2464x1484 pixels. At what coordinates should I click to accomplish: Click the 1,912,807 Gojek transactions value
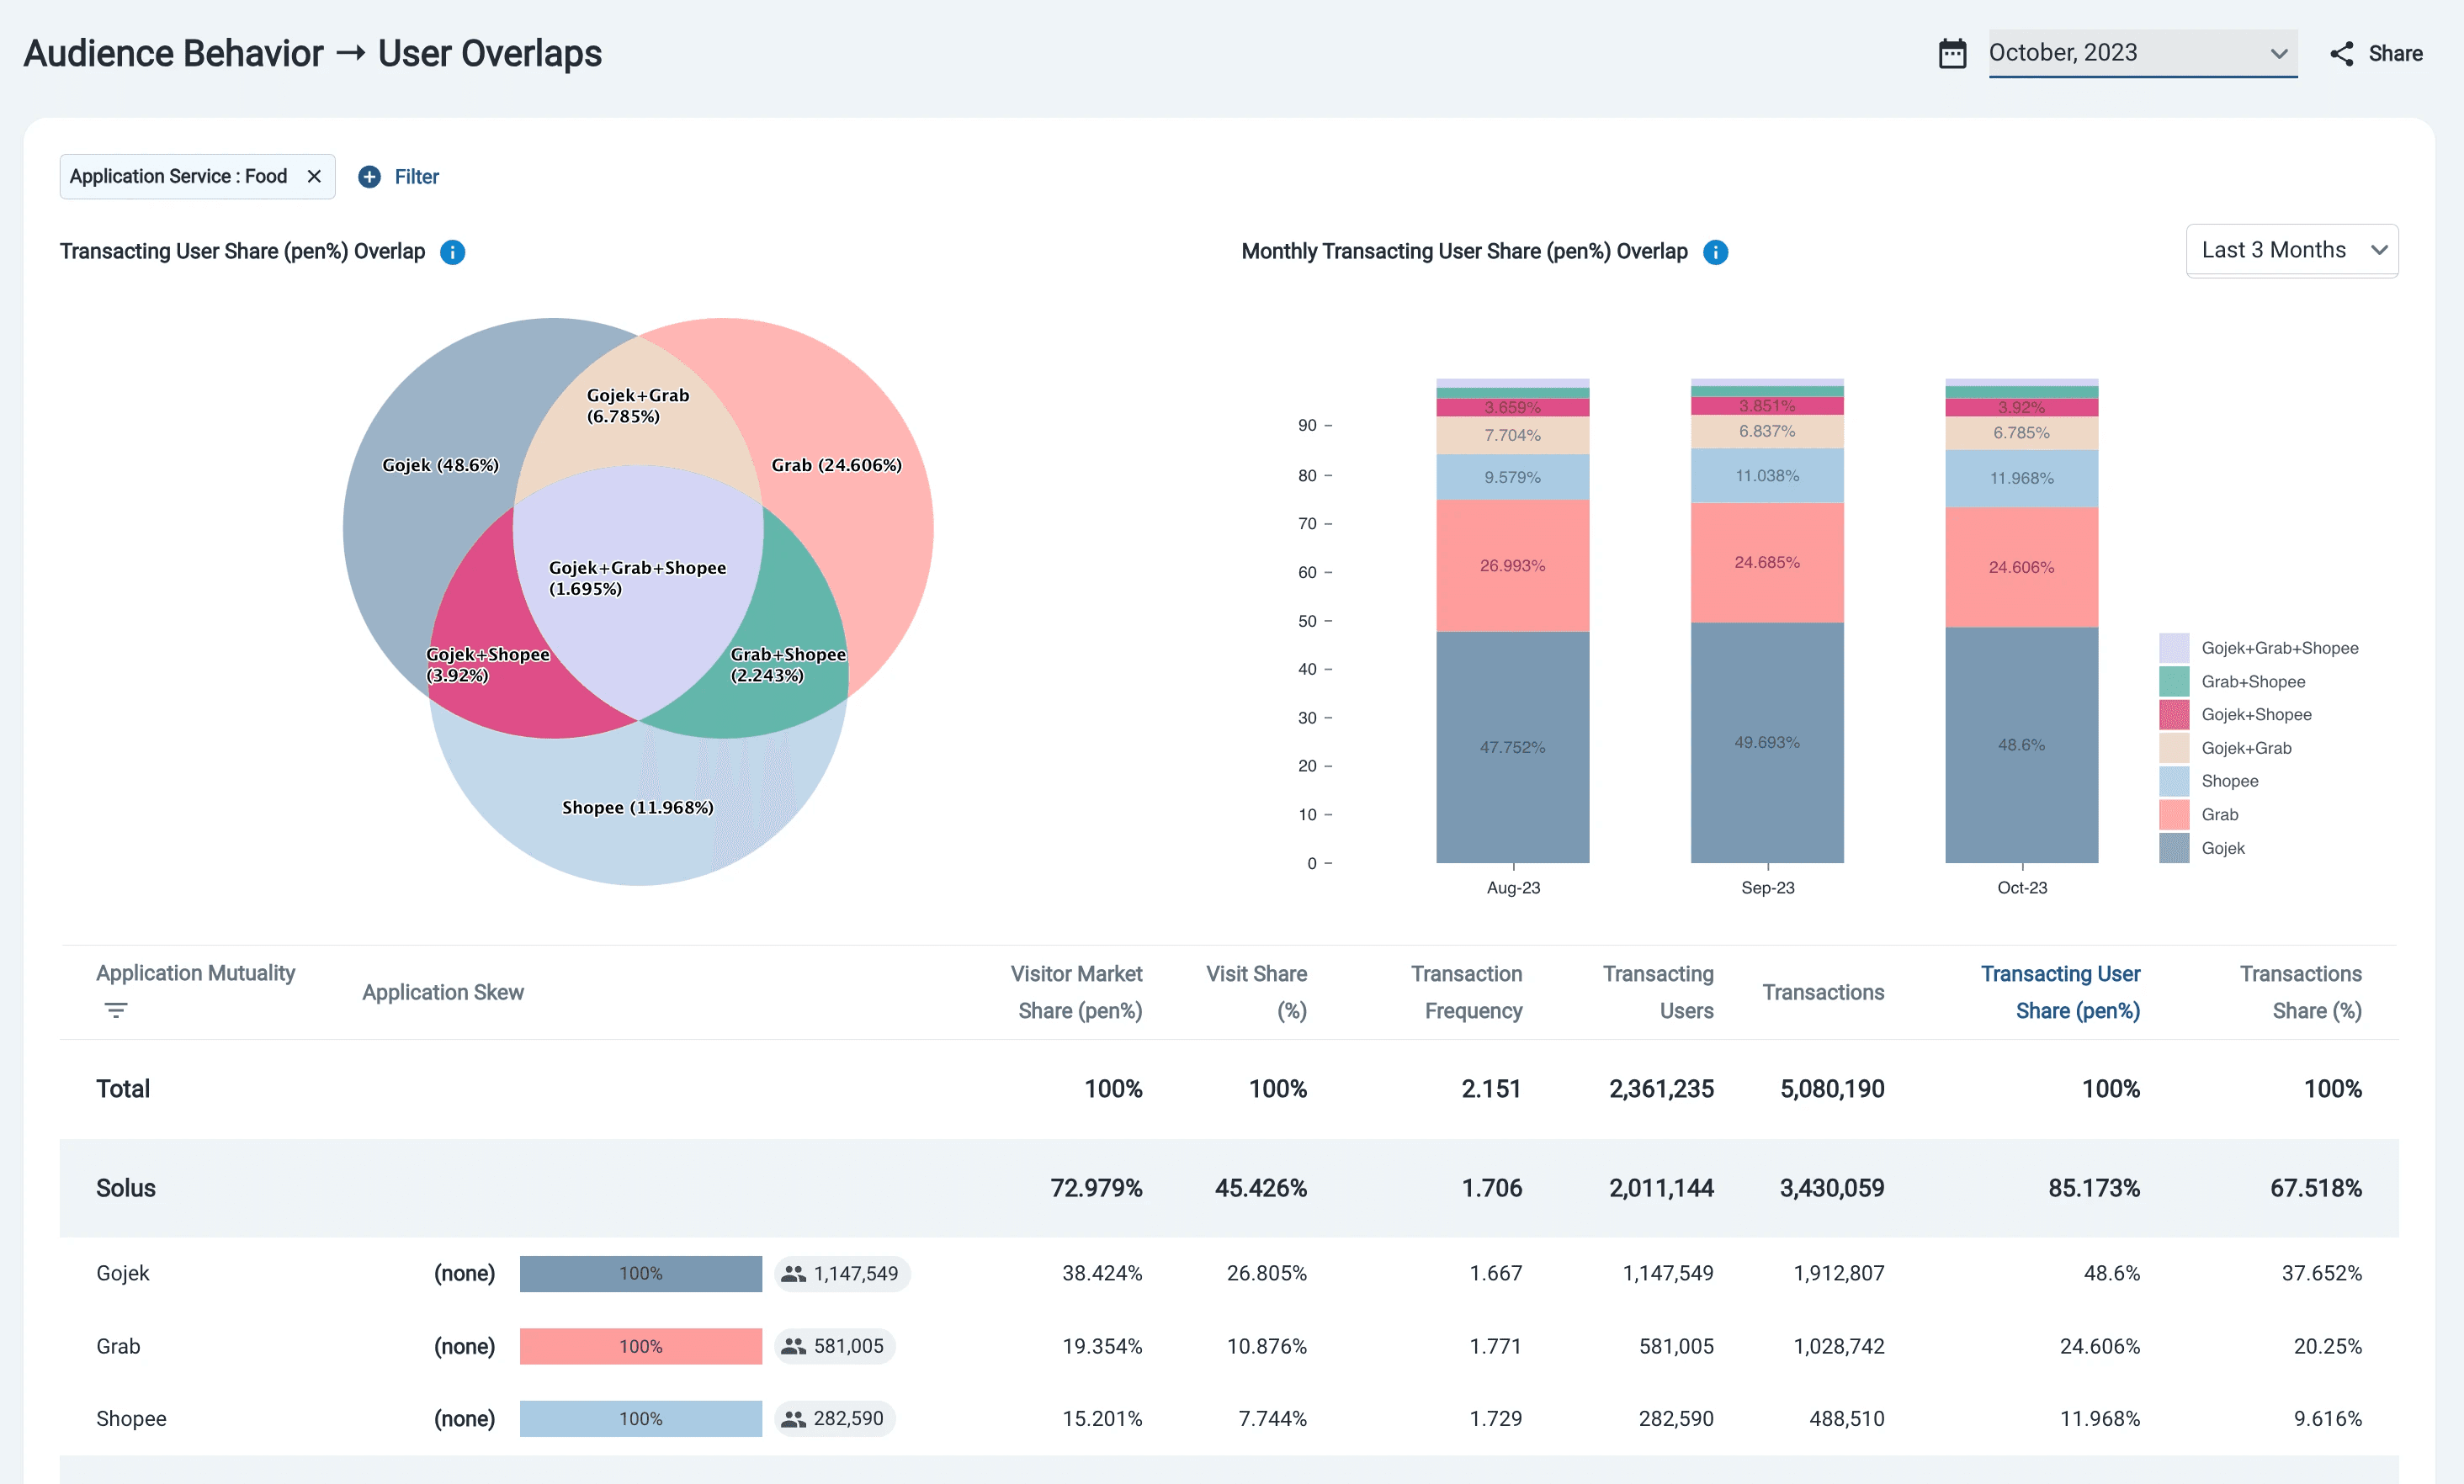coord(1838,1273)
